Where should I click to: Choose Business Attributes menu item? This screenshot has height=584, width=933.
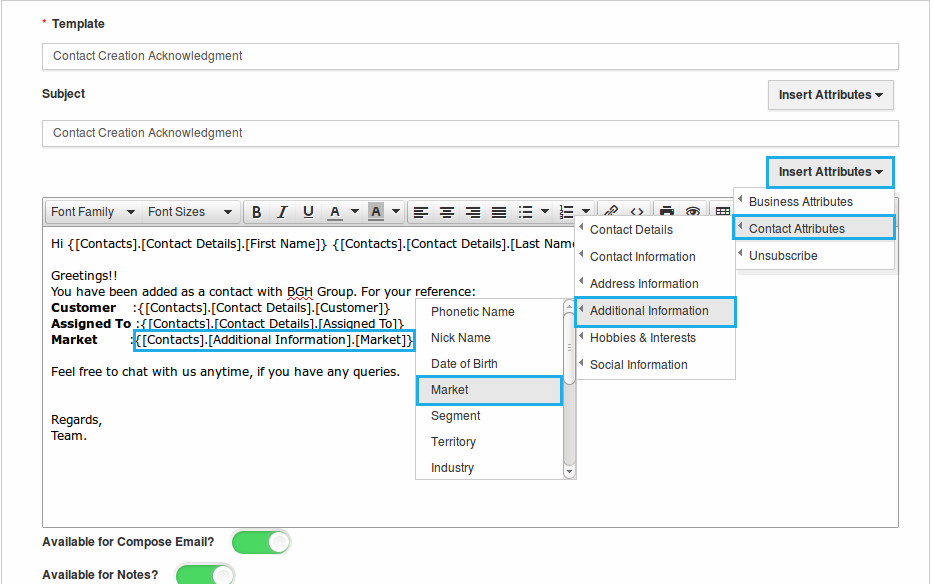pyautogui.click(x=813, y=201)
